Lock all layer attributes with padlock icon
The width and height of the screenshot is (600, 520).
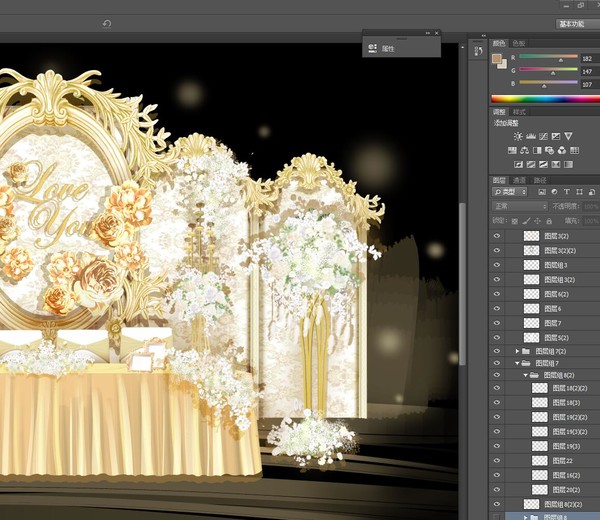(x=549, y=221)
